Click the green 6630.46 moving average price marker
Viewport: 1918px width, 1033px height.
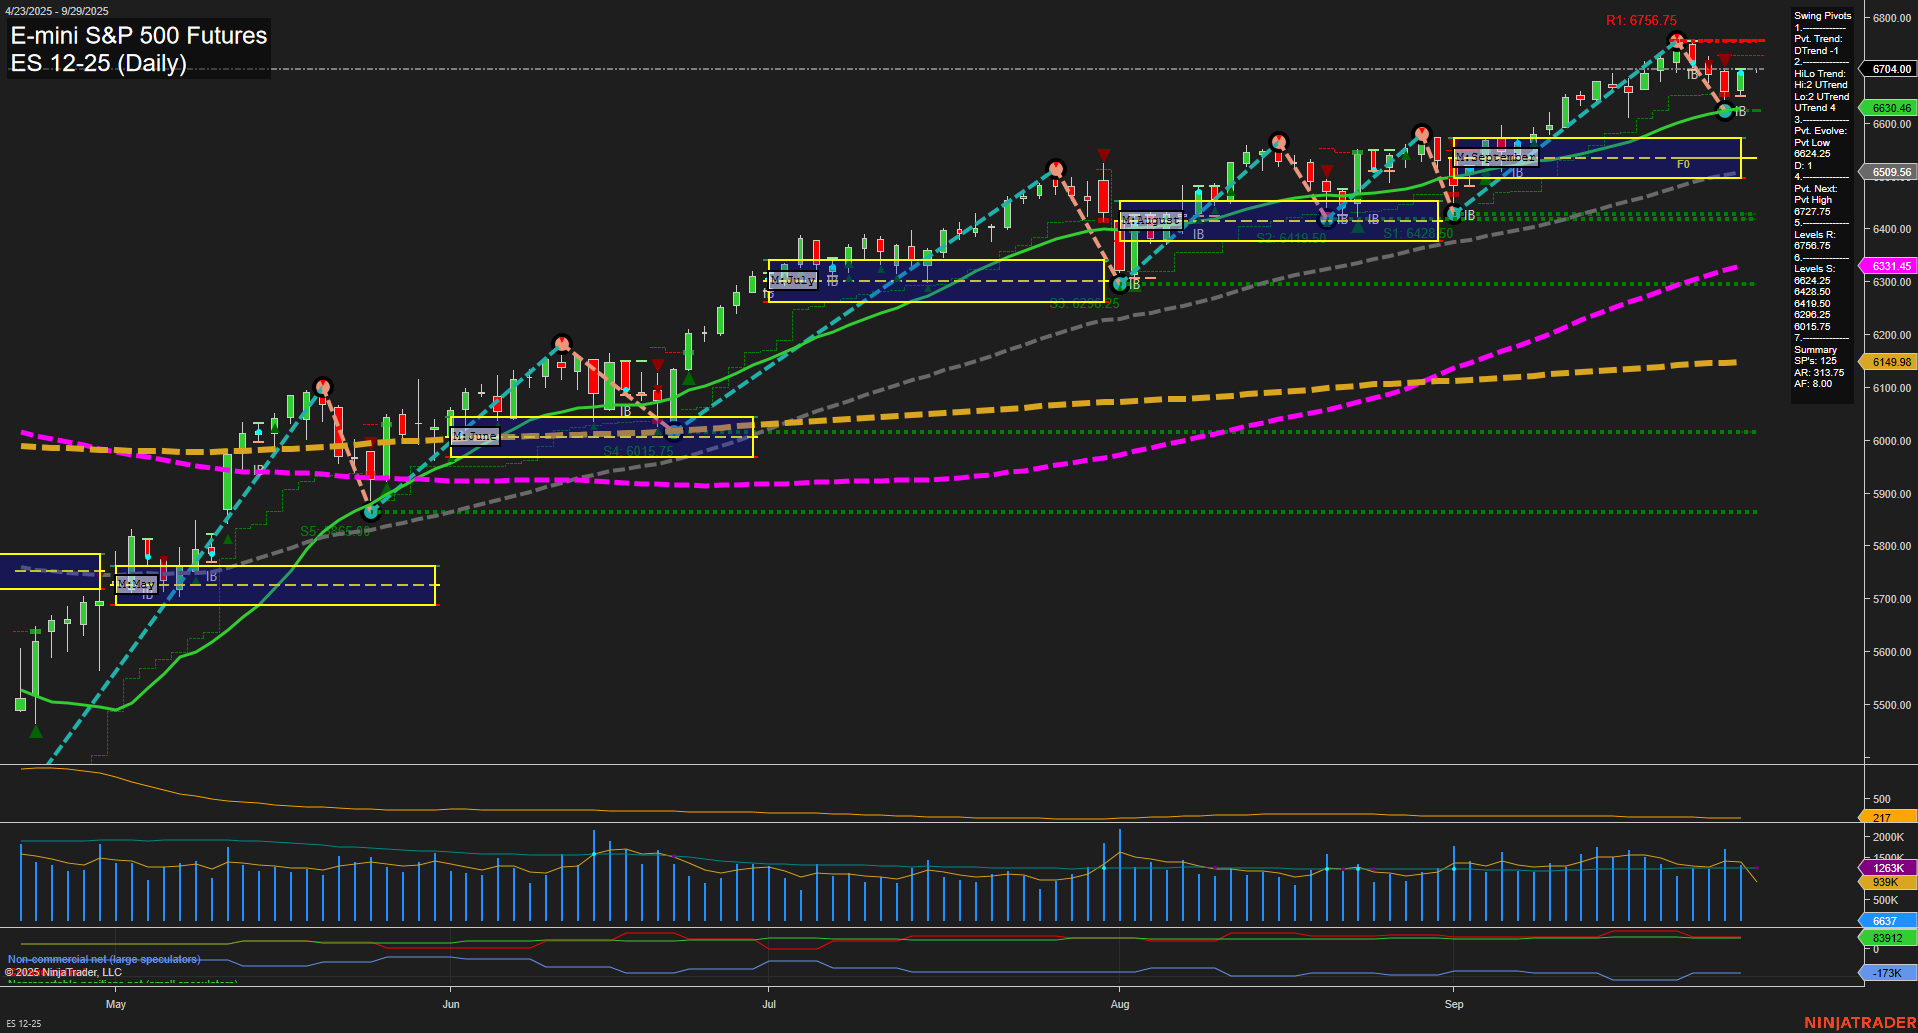point(1890,107)
